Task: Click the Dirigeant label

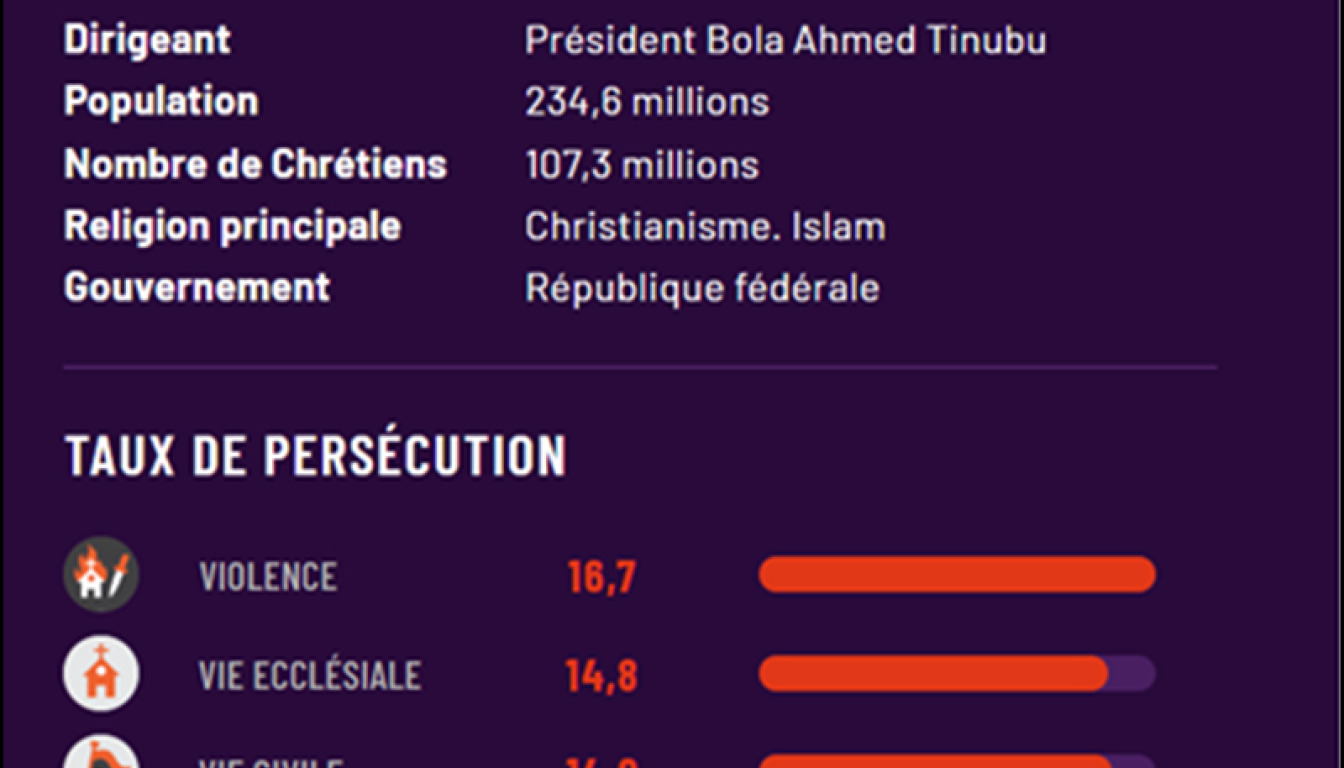Action: (x=147, y=40)
